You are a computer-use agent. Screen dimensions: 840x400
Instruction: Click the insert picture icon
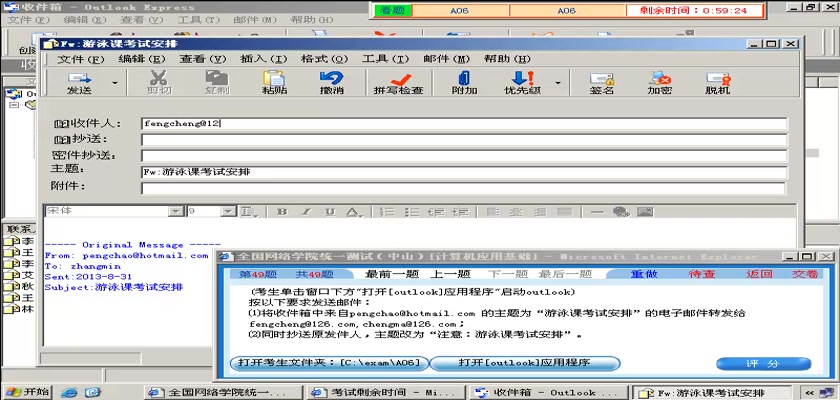646,212
